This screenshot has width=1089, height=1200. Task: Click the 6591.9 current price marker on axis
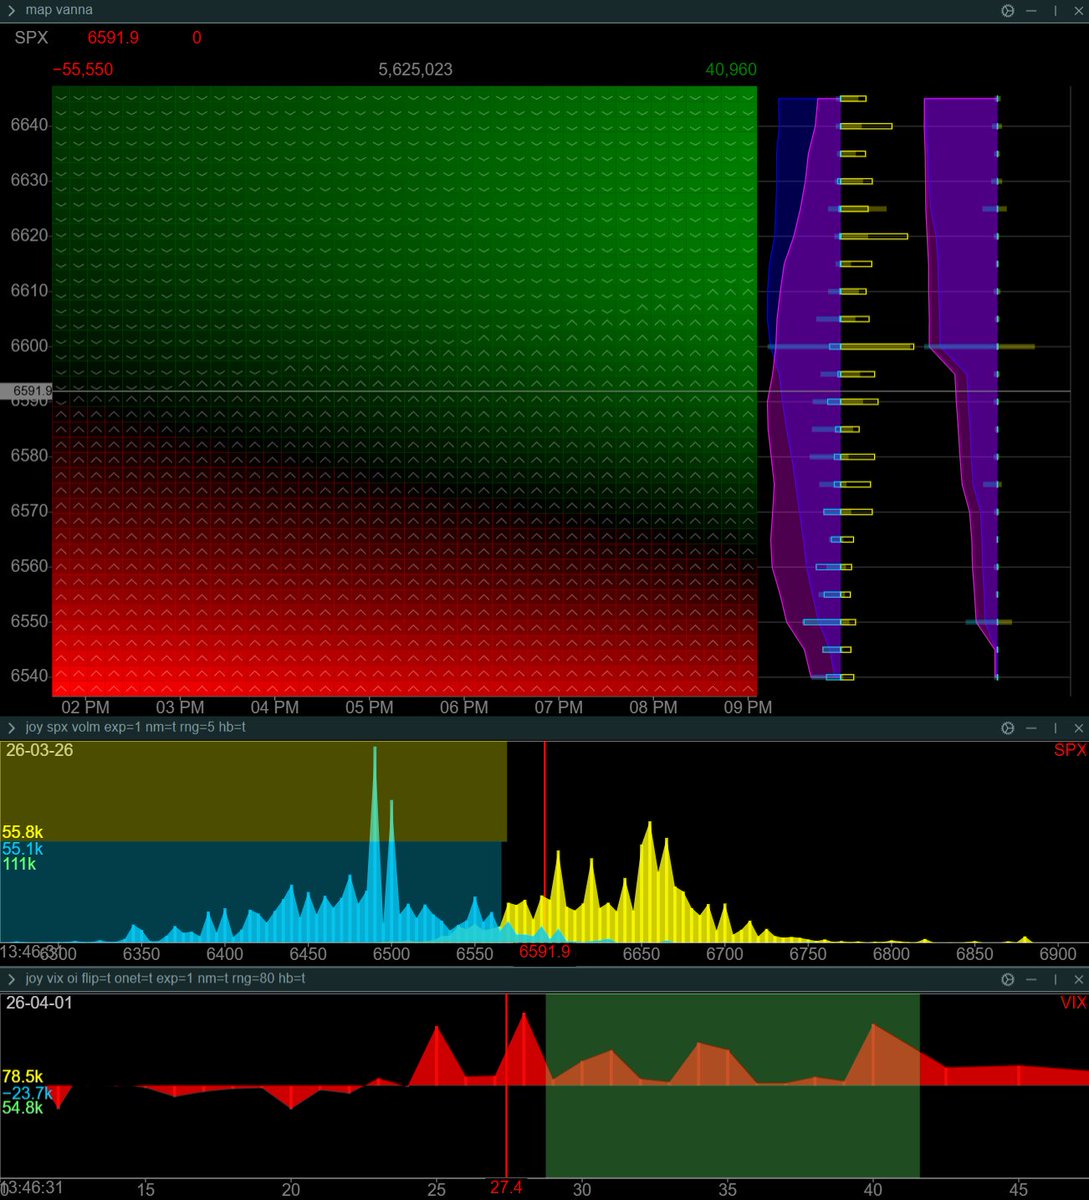[27, 391]
